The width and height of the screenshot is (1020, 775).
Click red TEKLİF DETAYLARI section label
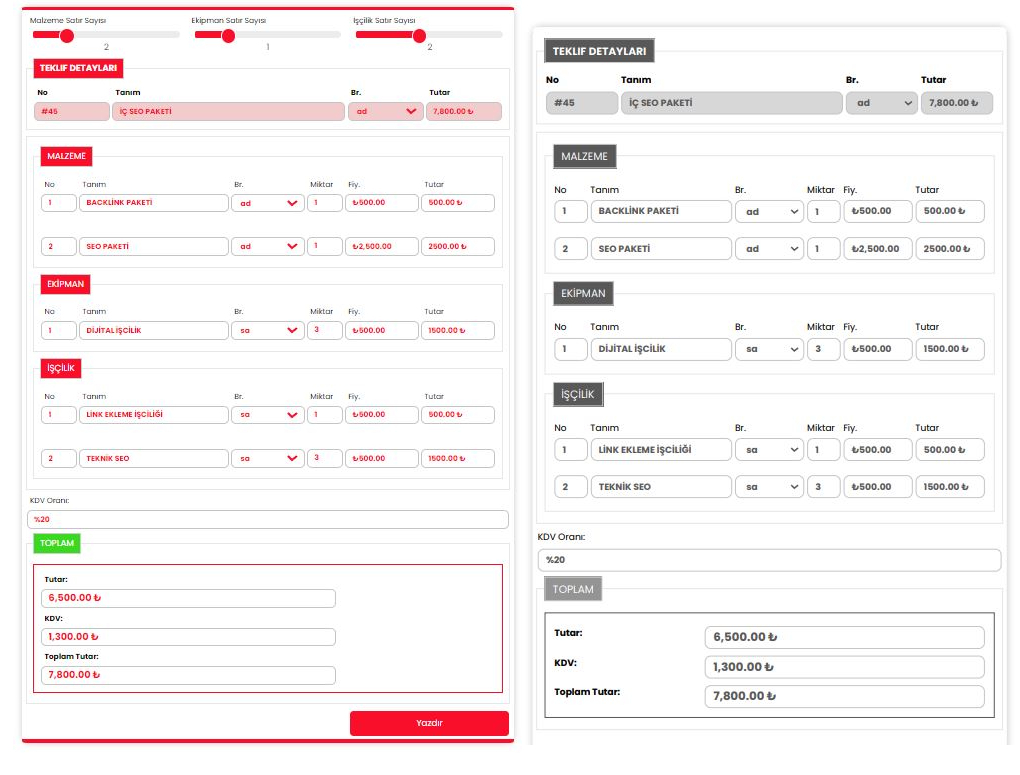point(78,68)
